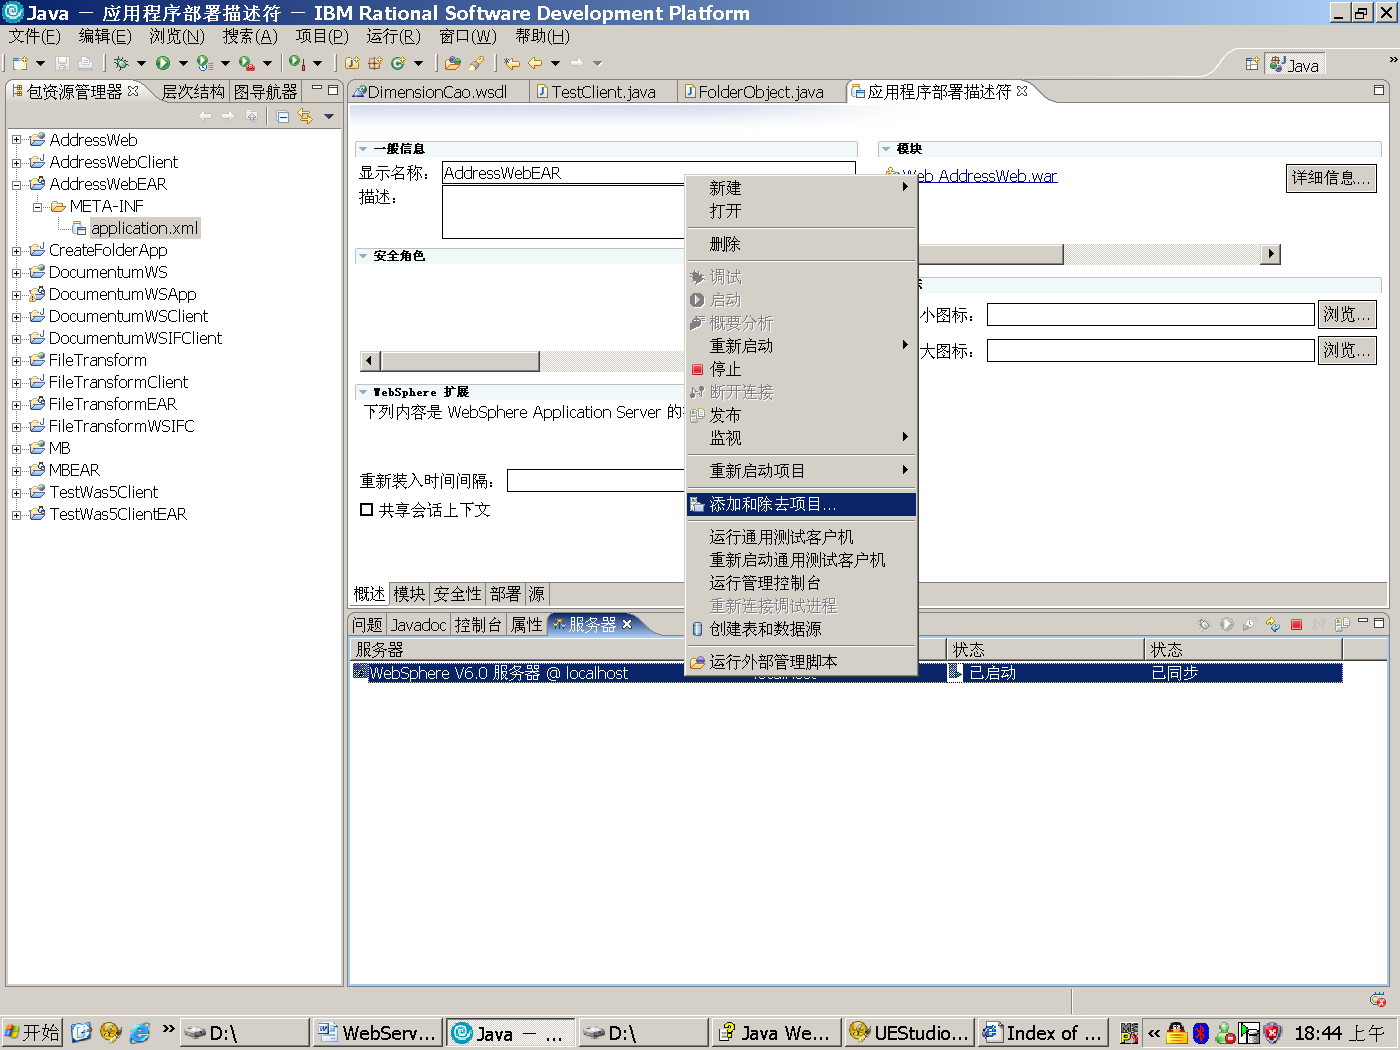Switch to the TestClient.java editor tab

(x=603, y=92)
